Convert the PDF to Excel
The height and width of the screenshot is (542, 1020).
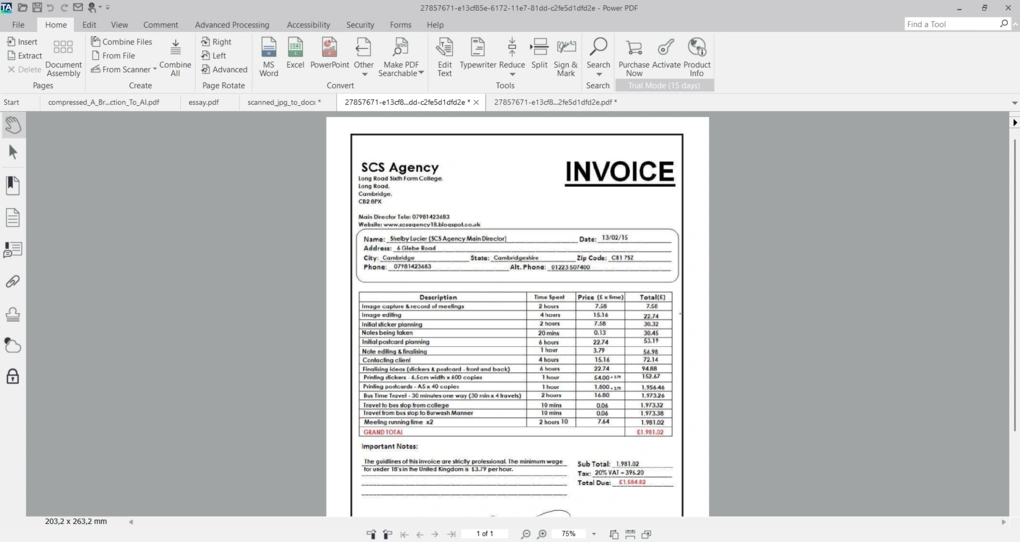[295, 53]
